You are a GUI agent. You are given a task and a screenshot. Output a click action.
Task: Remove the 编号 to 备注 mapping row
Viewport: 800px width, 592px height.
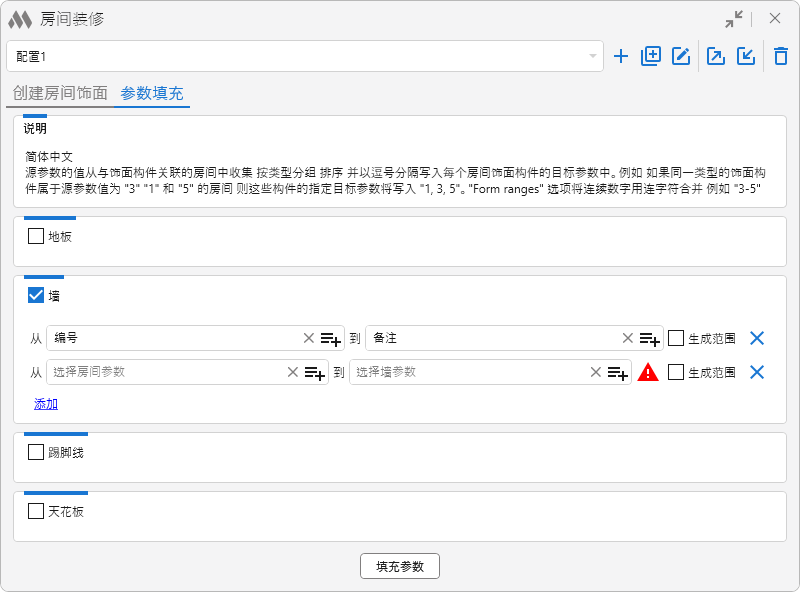click(757, 338)
